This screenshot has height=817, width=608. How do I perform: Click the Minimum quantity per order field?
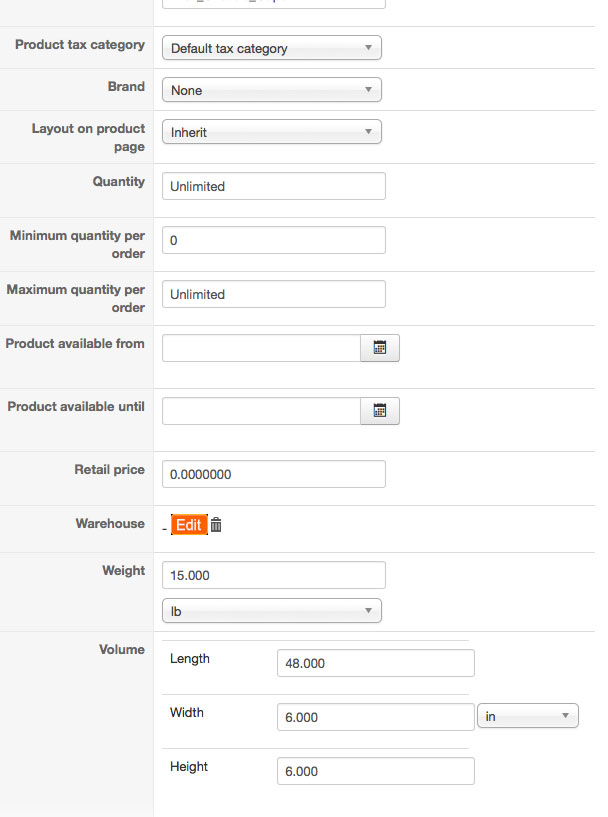coord(273,240)
